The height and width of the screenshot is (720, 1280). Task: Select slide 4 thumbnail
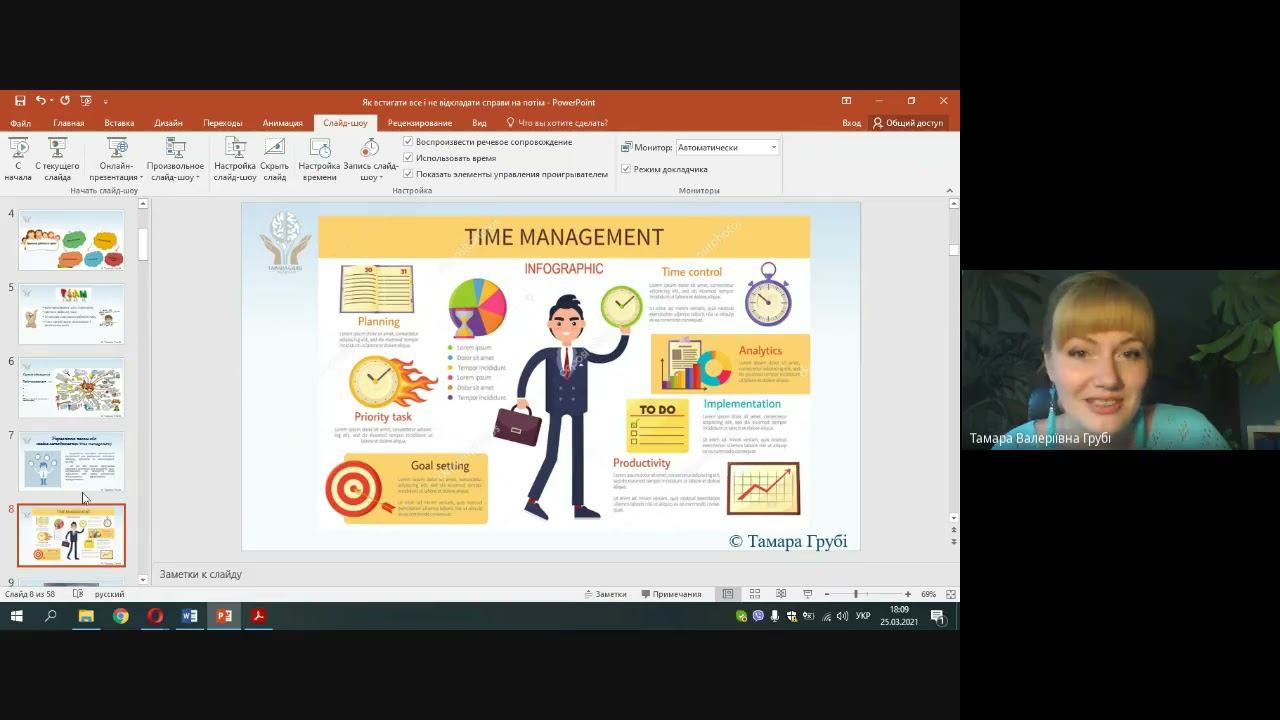71,240
